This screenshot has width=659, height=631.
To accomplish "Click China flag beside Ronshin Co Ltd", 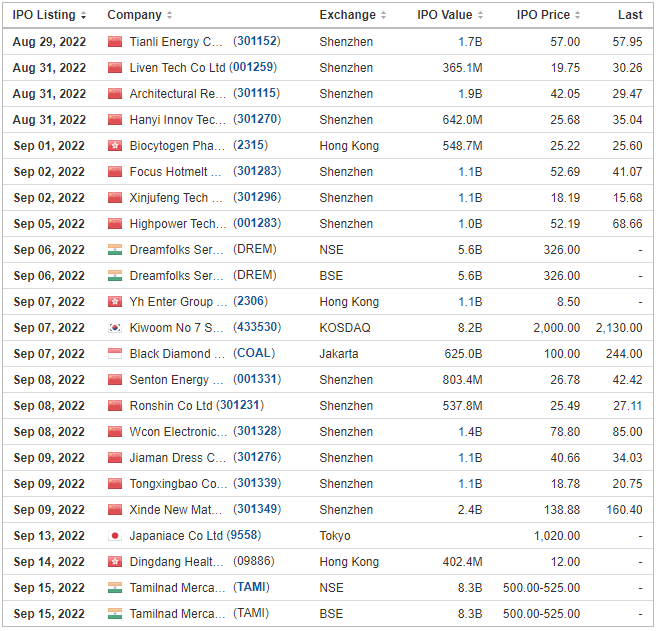I will (115, 406).
